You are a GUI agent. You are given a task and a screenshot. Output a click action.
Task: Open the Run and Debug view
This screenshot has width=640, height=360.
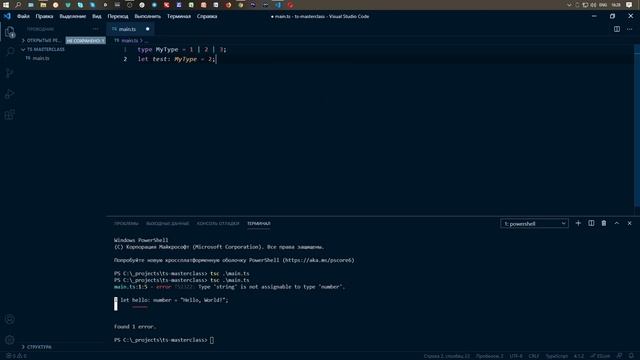tap(10, 94)
